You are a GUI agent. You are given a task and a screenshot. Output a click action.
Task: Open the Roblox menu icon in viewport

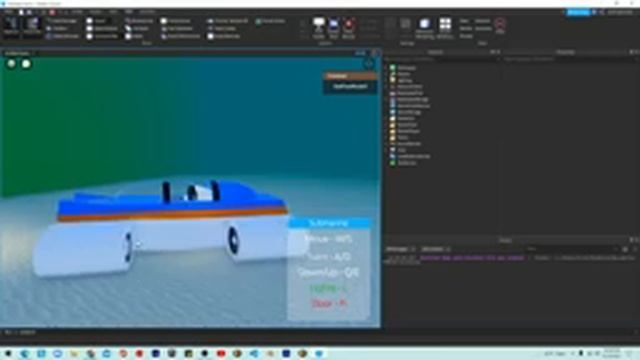tap(11, 64)
